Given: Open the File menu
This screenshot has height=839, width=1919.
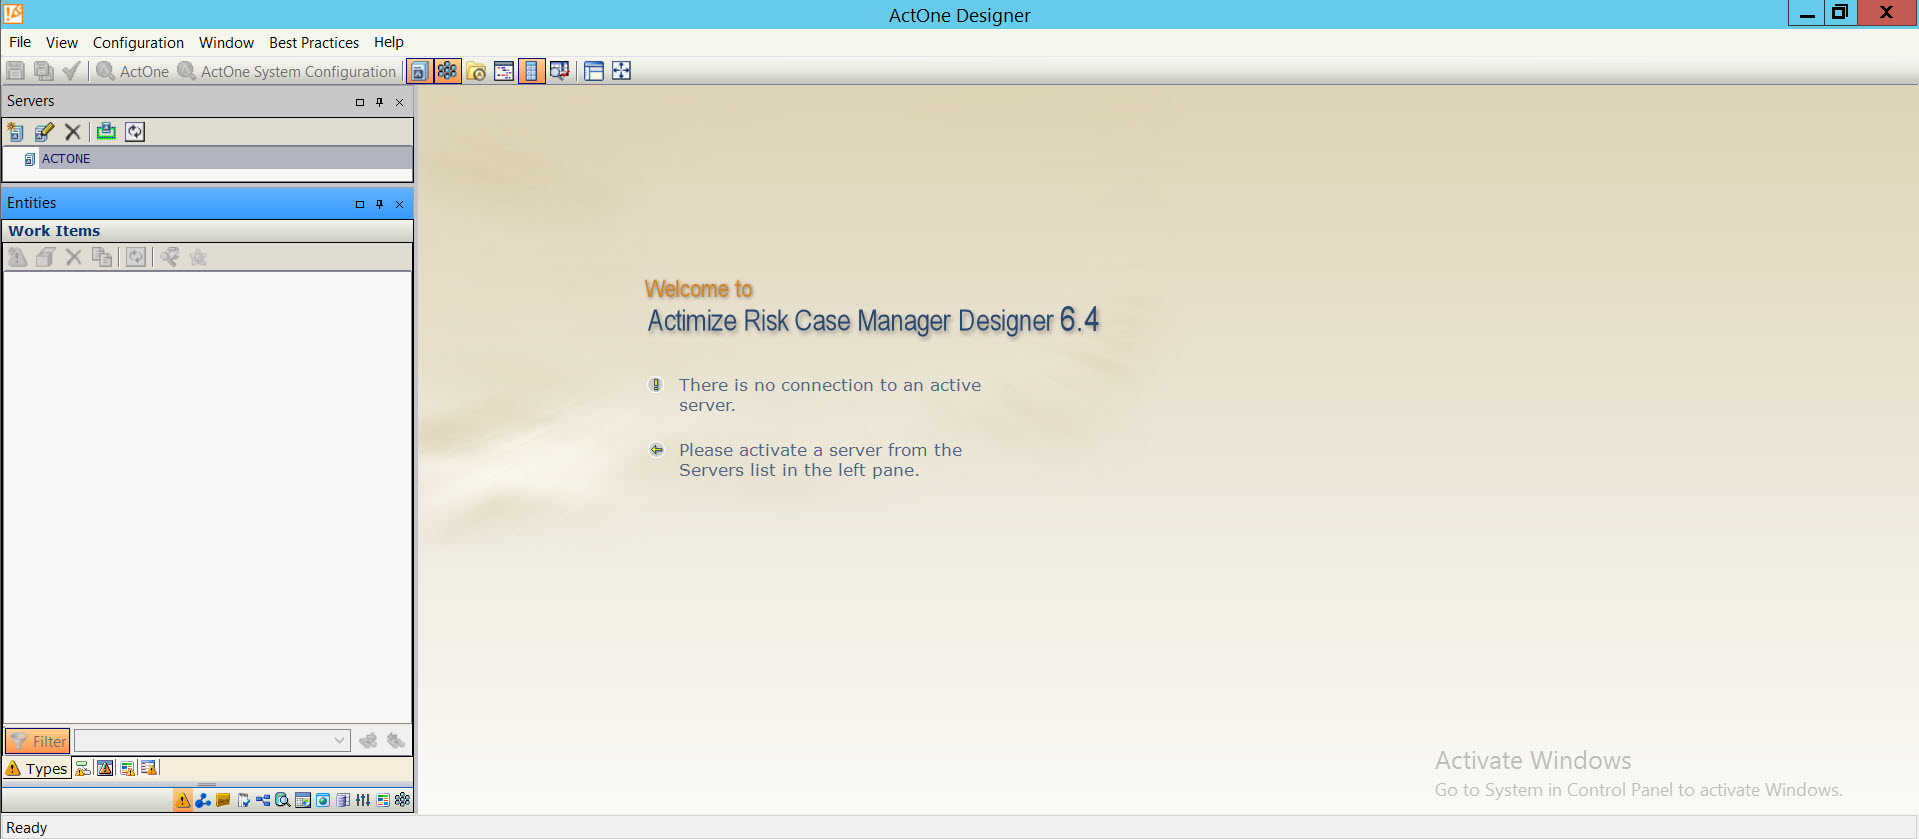Looking at the screenshot, I should pos(20,42).
